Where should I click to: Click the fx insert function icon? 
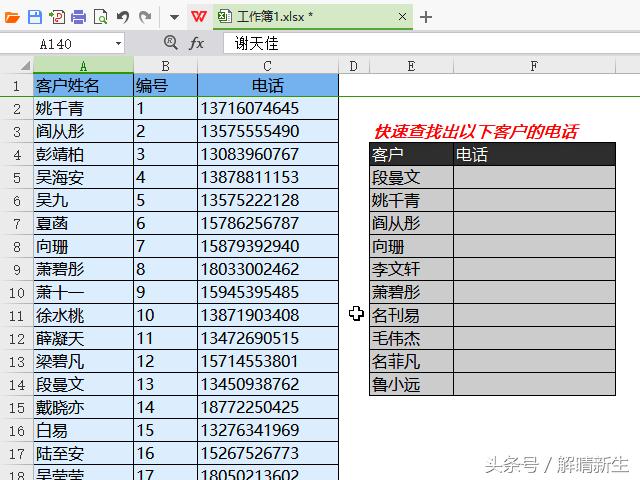pos(196,43)
